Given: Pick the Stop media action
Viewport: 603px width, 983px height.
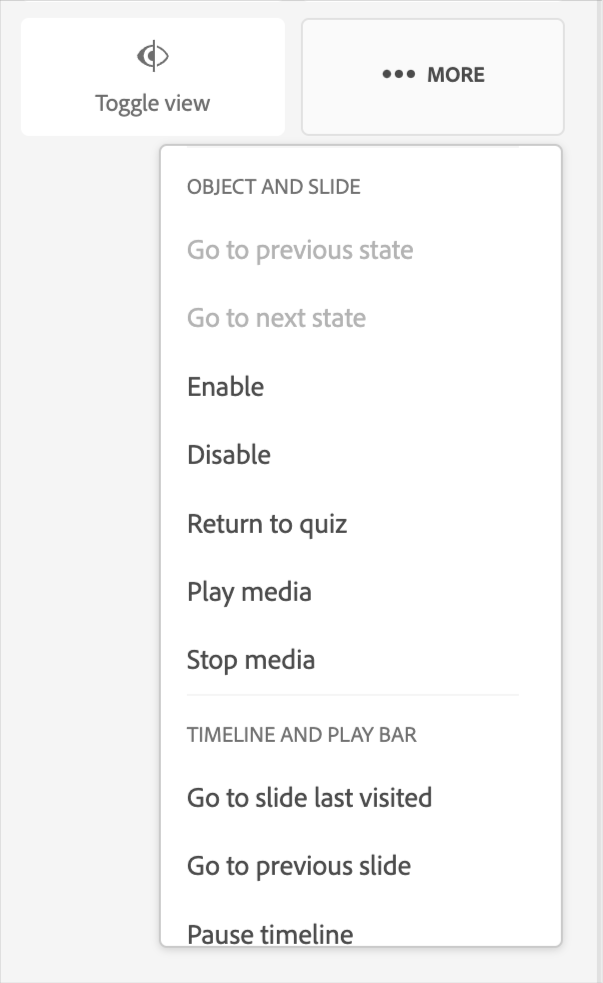Looking at the screenshot, I should 251,660.
